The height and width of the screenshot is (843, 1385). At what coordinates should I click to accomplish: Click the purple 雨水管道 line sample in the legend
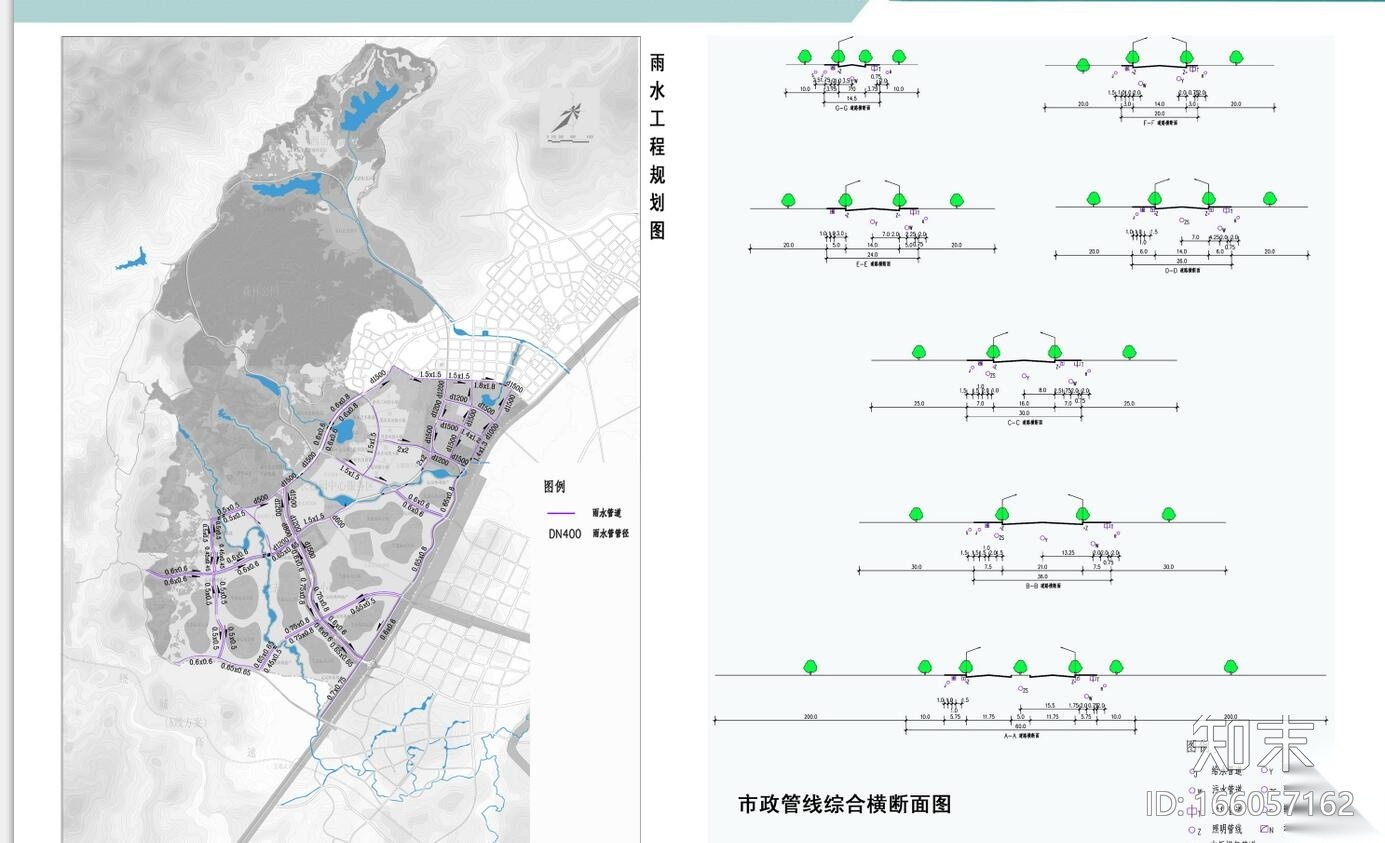tap(559, 512)
